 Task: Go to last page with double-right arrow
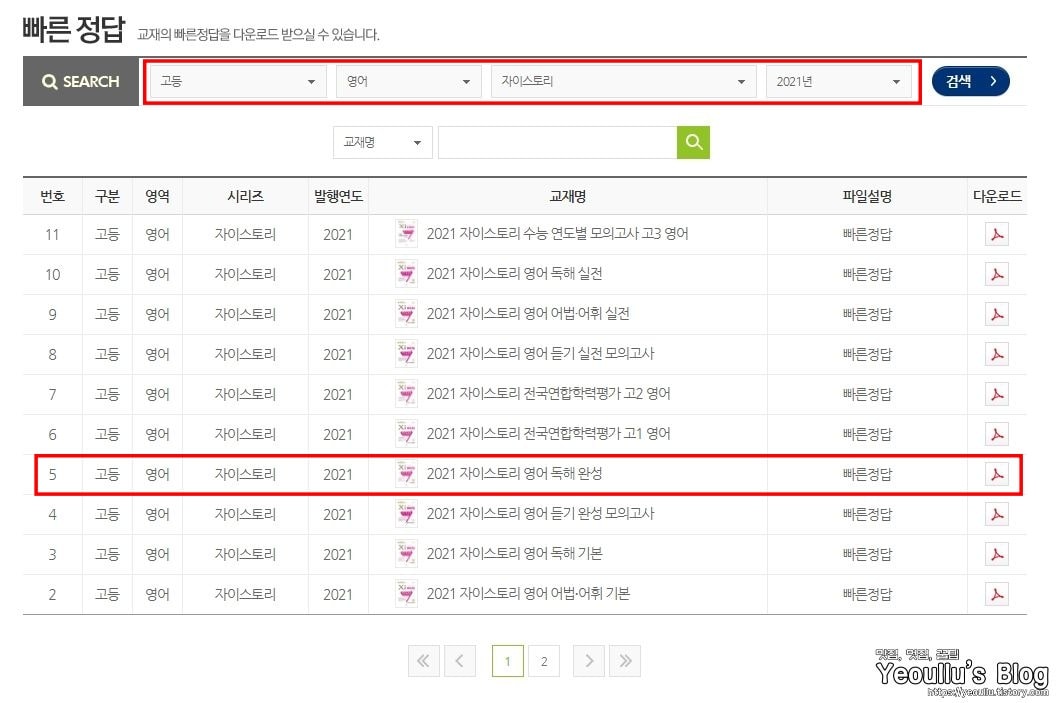pyautogui.click(x=625, y=661)
